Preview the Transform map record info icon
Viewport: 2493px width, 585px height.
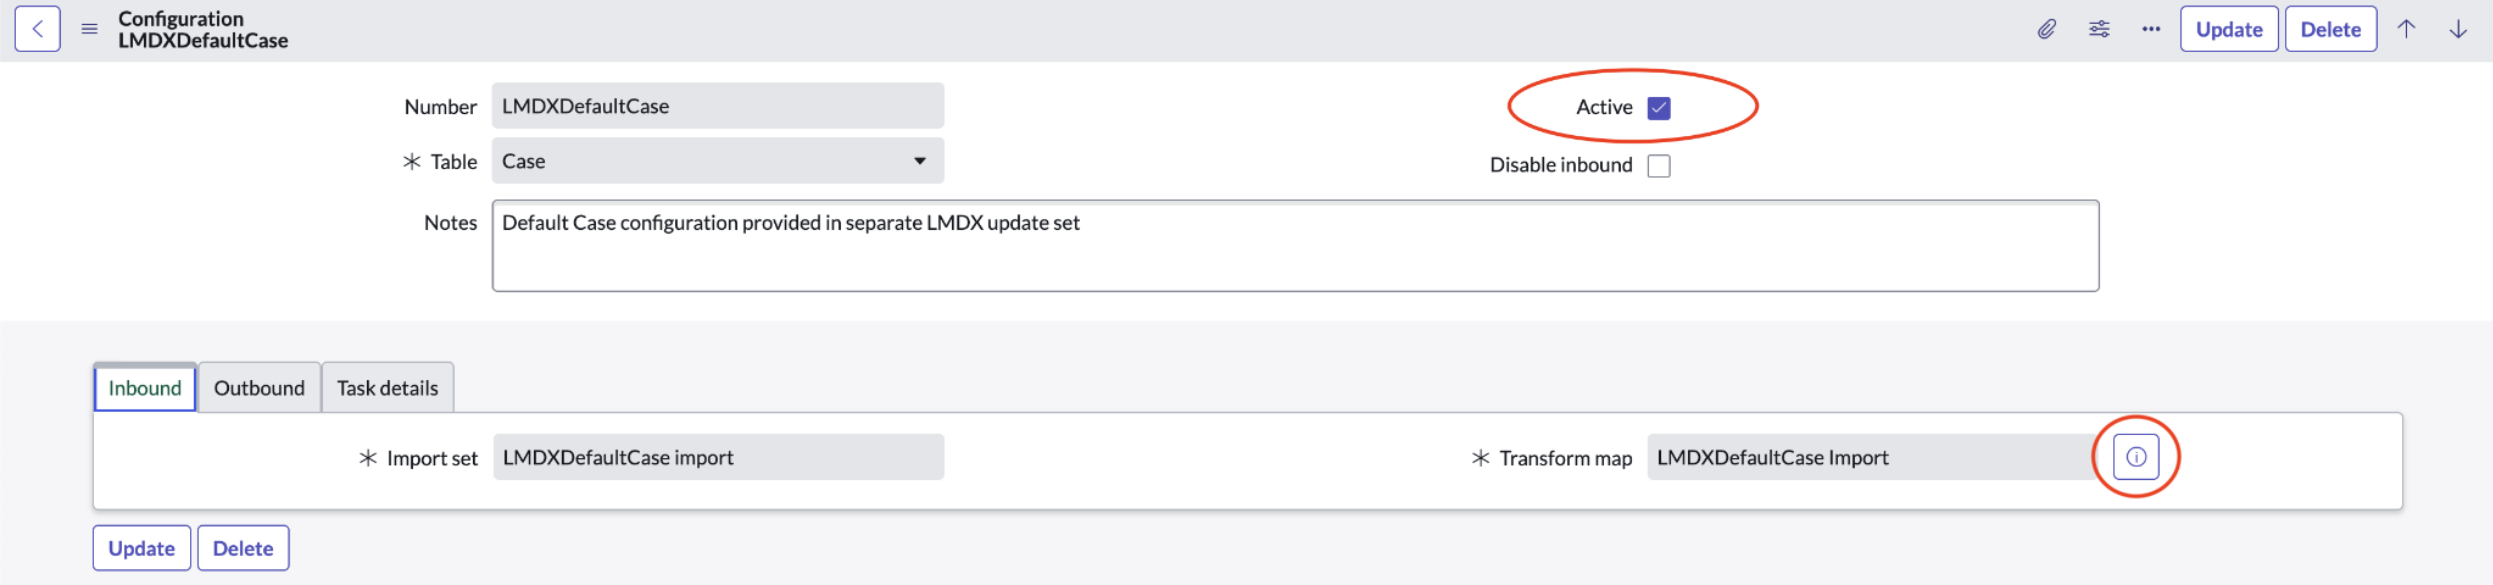click(x=2136, y=457)
